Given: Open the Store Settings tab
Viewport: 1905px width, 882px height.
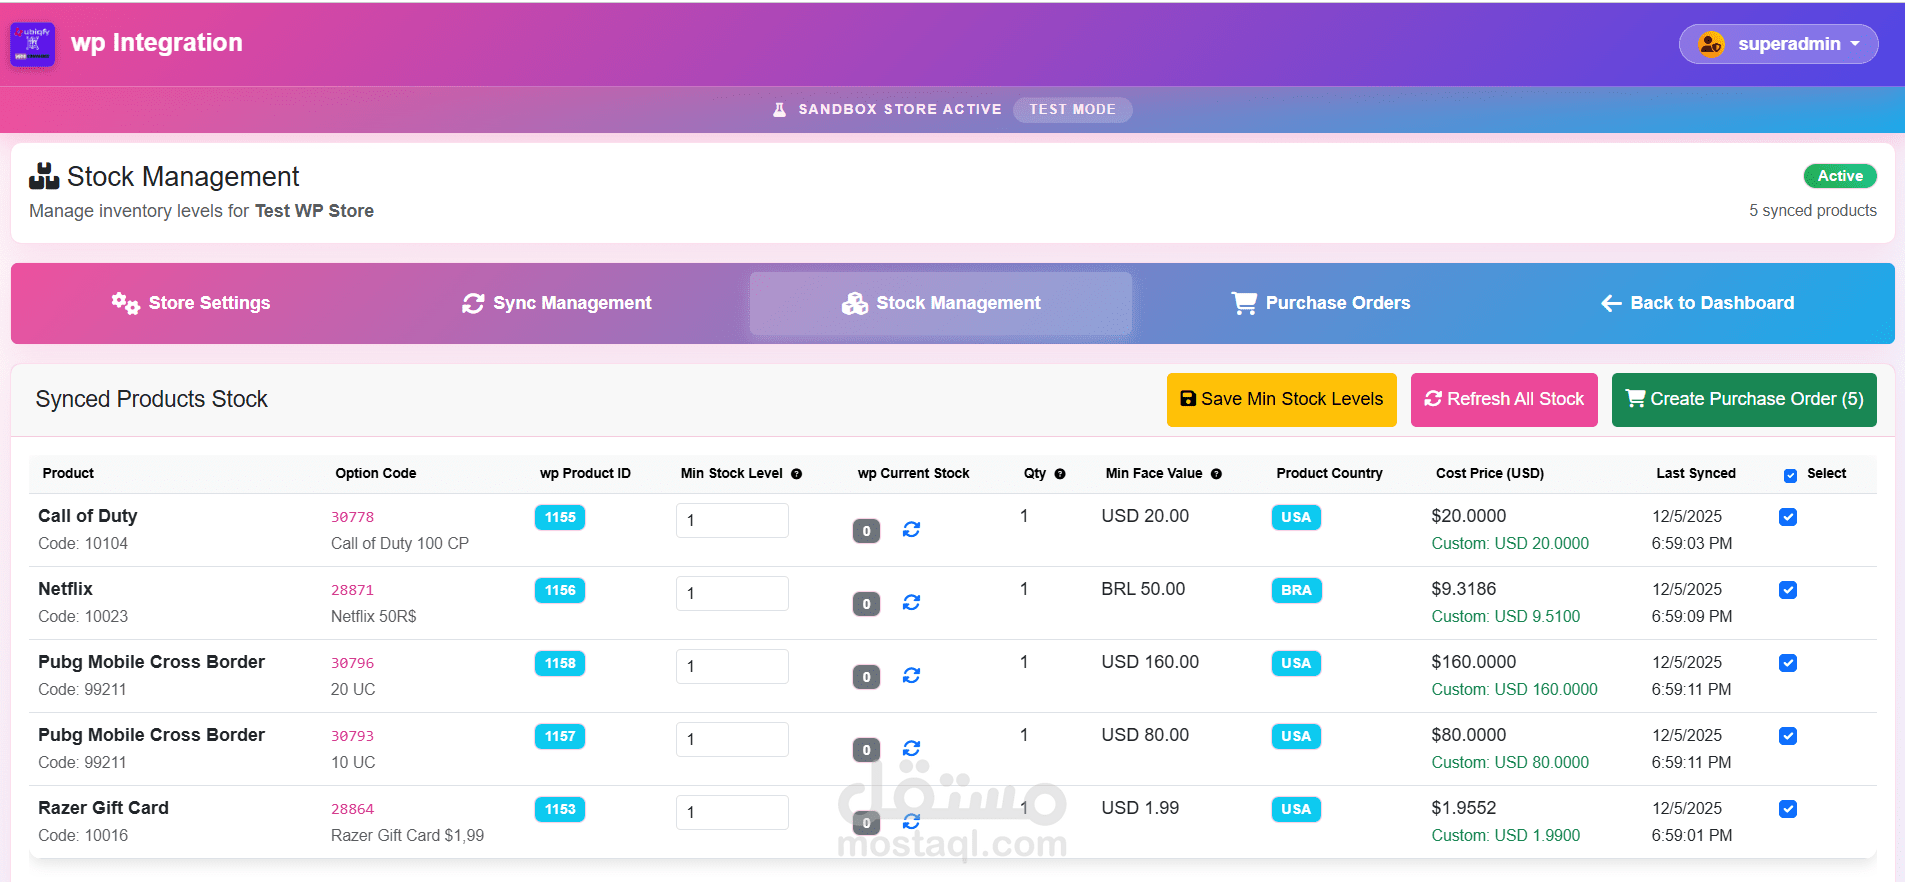Looking at the screenshot, I should click(x=191, y=303).
